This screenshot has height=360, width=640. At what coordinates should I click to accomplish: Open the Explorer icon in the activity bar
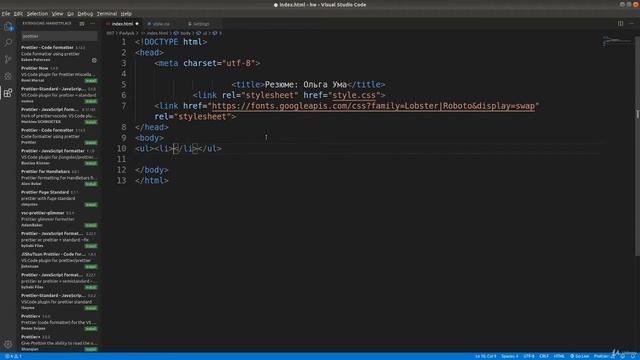8,27
